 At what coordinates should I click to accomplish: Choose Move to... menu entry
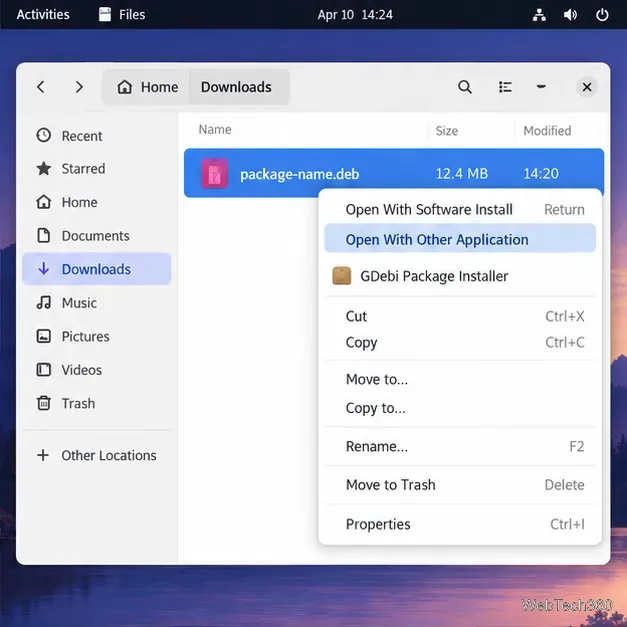pyautogui.click(x=460, y=379)
